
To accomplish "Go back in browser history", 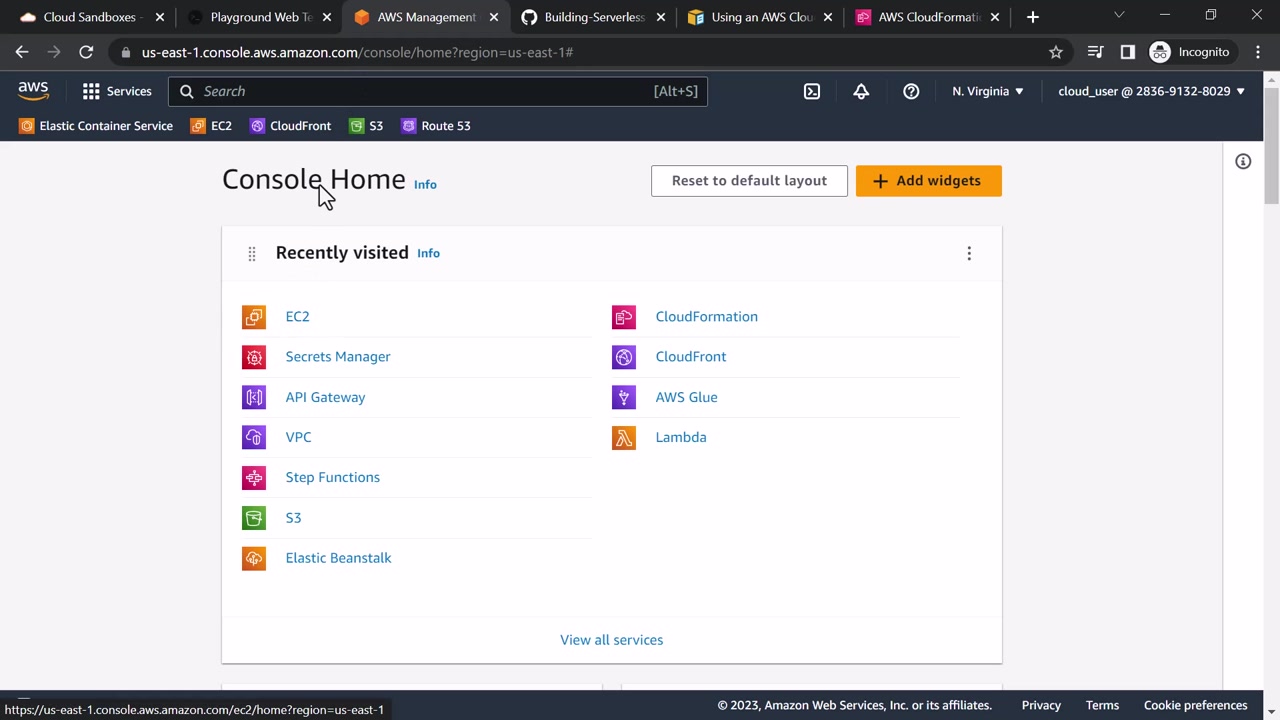I will (x=22, y=52).
